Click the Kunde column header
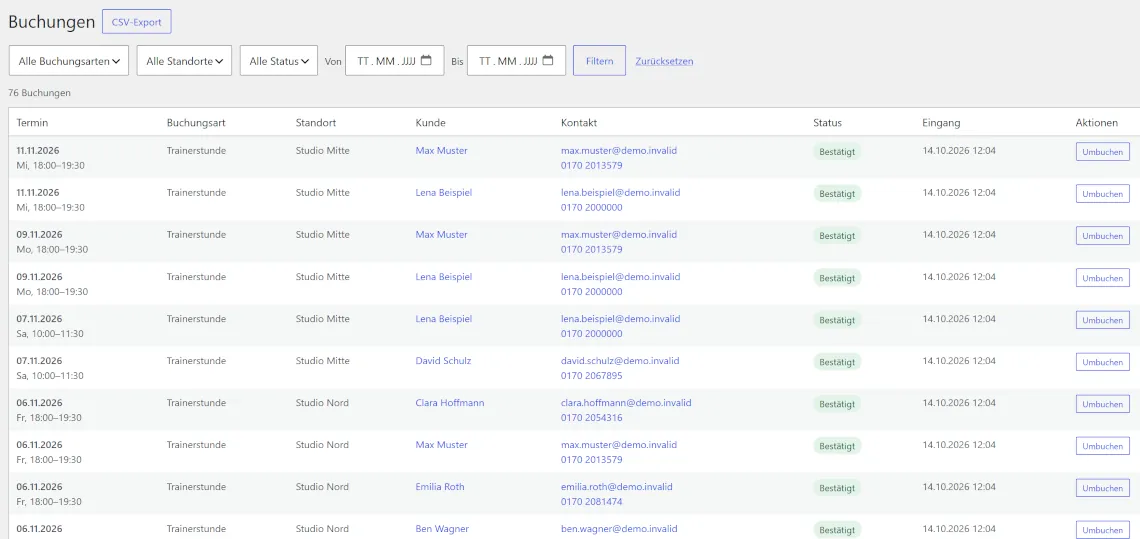The image size is (1140, 539). (x=430, y=123)
